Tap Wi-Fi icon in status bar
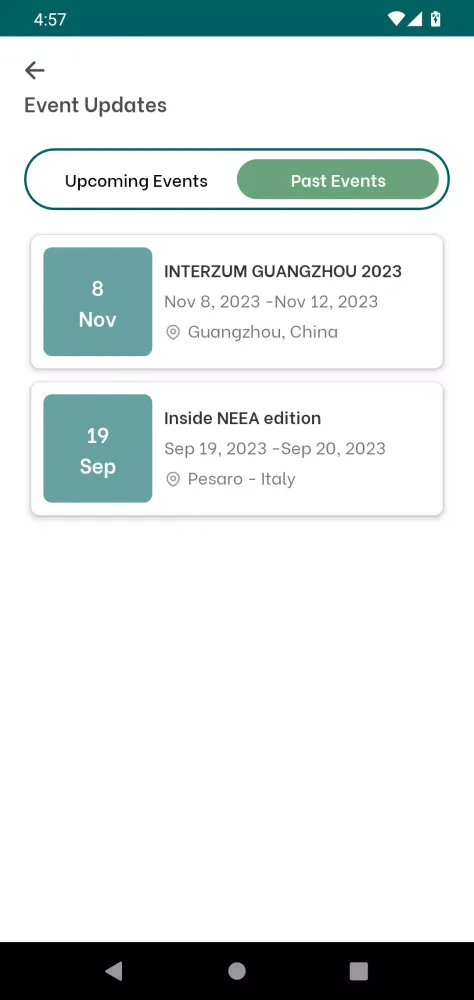The image size is (474, 1000). [396, 19]
